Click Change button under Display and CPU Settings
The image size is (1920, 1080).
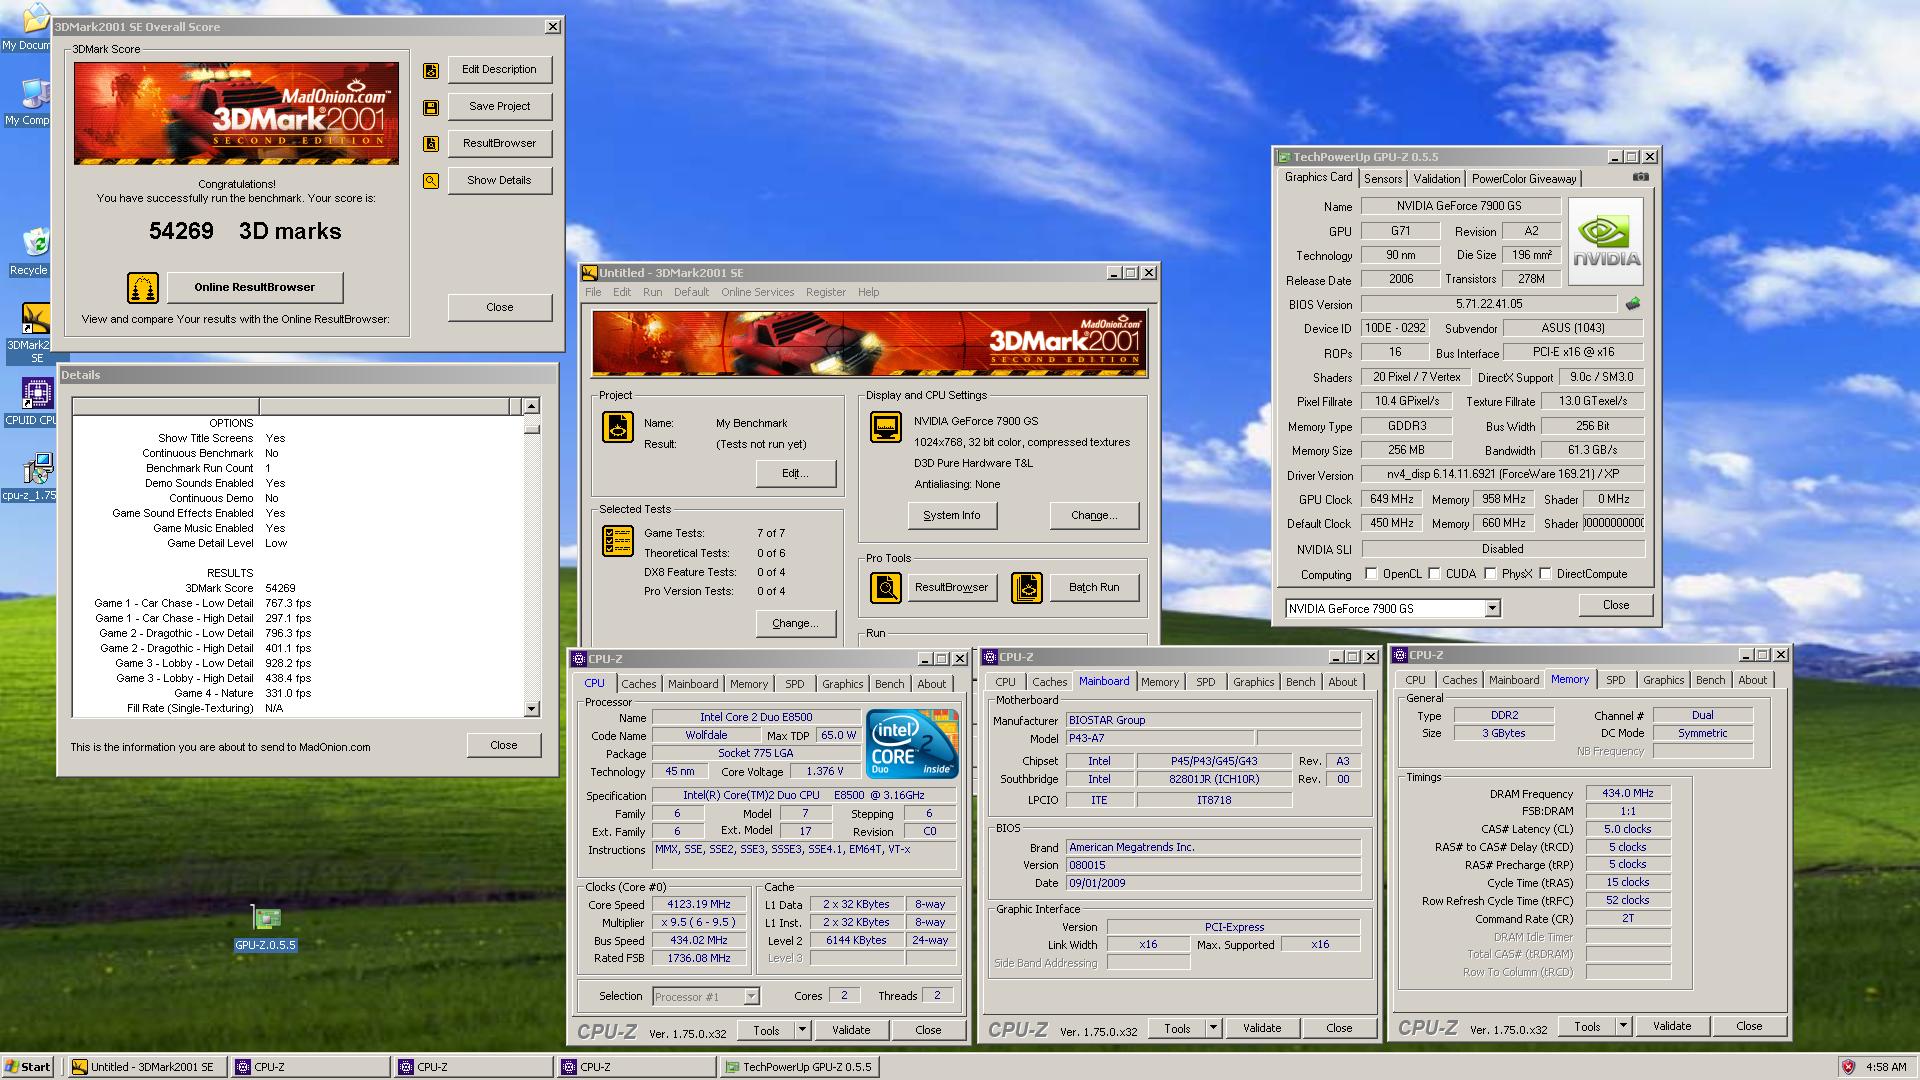1094,515
